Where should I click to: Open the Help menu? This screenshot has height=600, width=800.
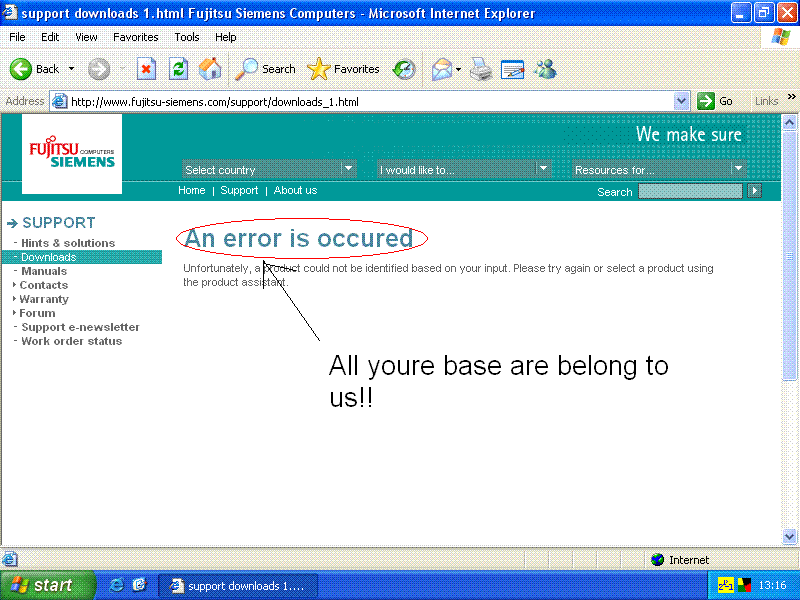226,37
